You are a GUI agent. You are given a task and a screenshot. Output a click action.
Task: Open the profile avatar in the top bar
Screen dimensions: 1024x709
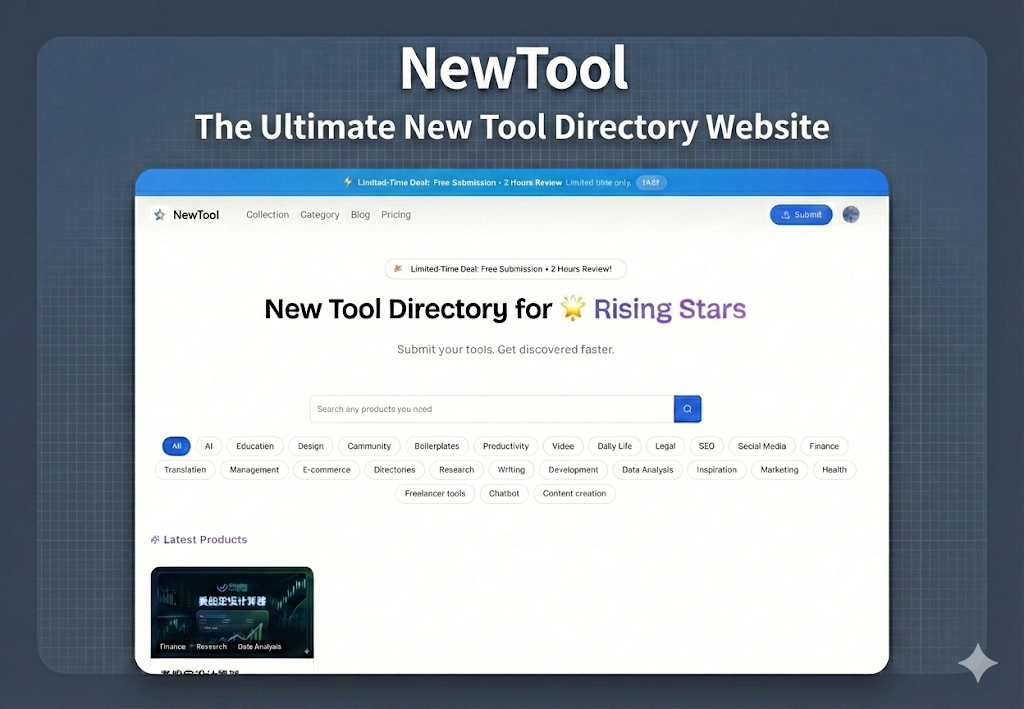(x=851, y=214)
